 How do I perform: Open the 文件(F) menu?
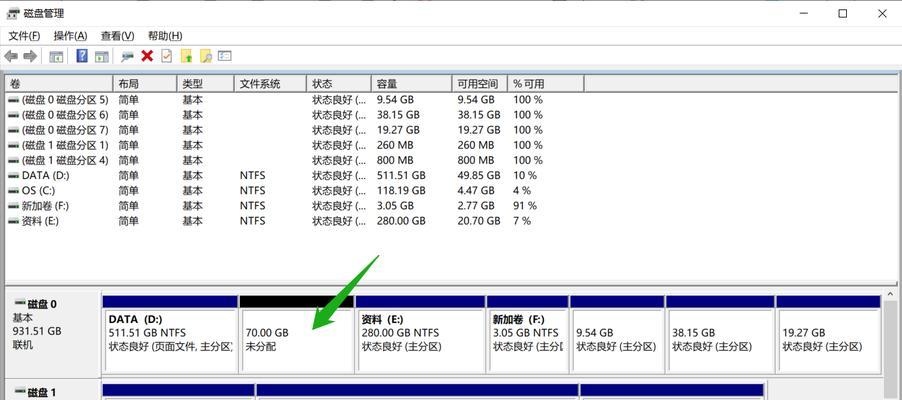(24, 36)
